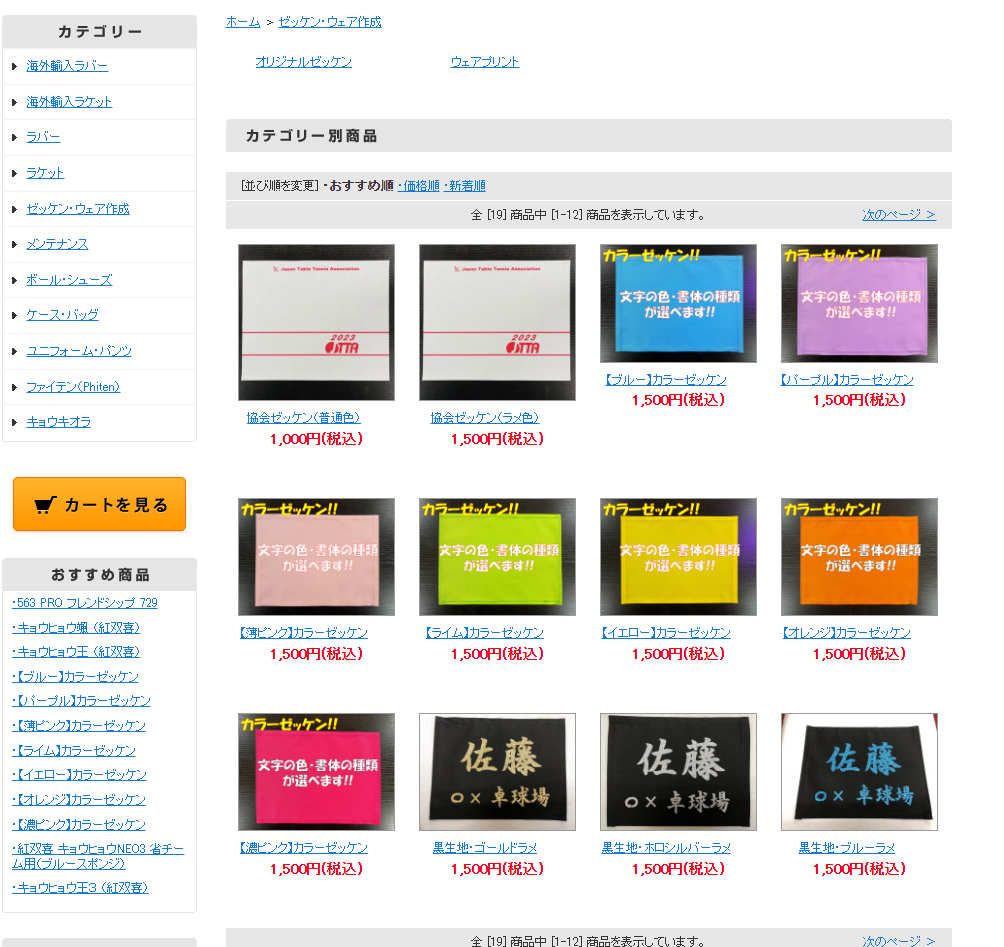Open the ボール・シューズ category
Viewport: 1004px width, 947px height.
click(69, 280)
